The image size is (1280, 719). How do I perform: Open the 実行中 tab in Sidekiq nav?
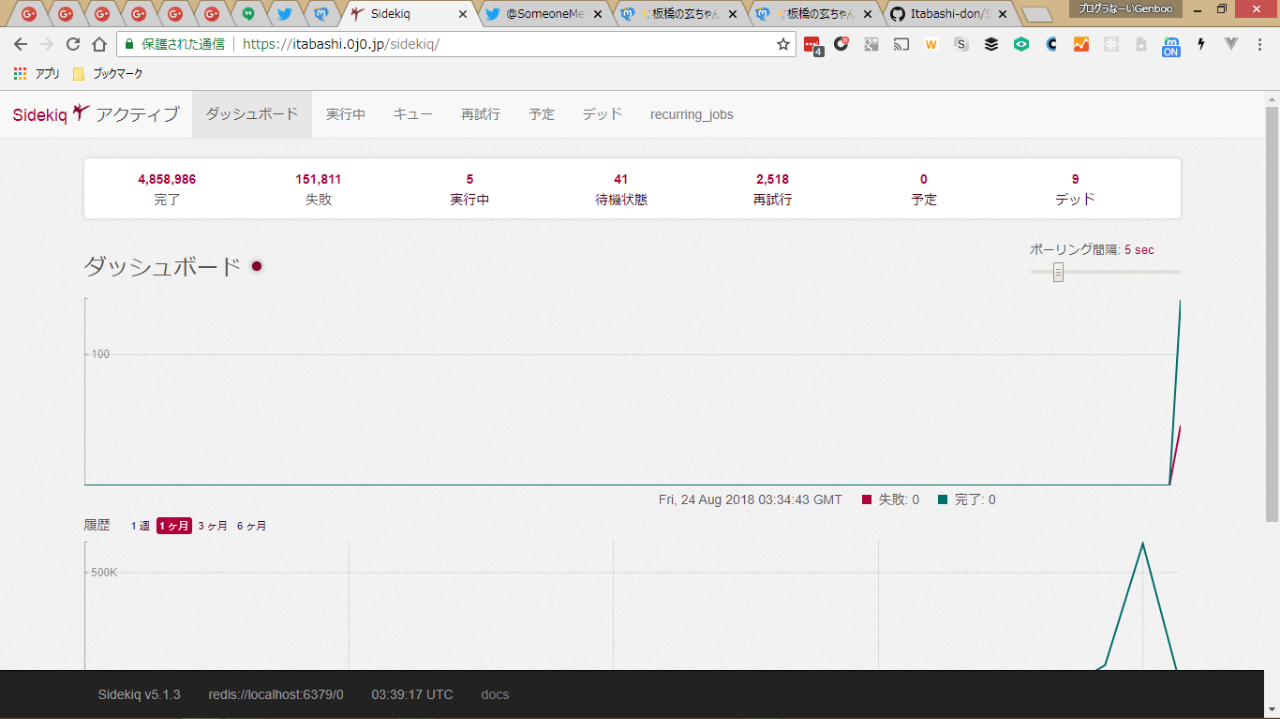coord(346,114)
